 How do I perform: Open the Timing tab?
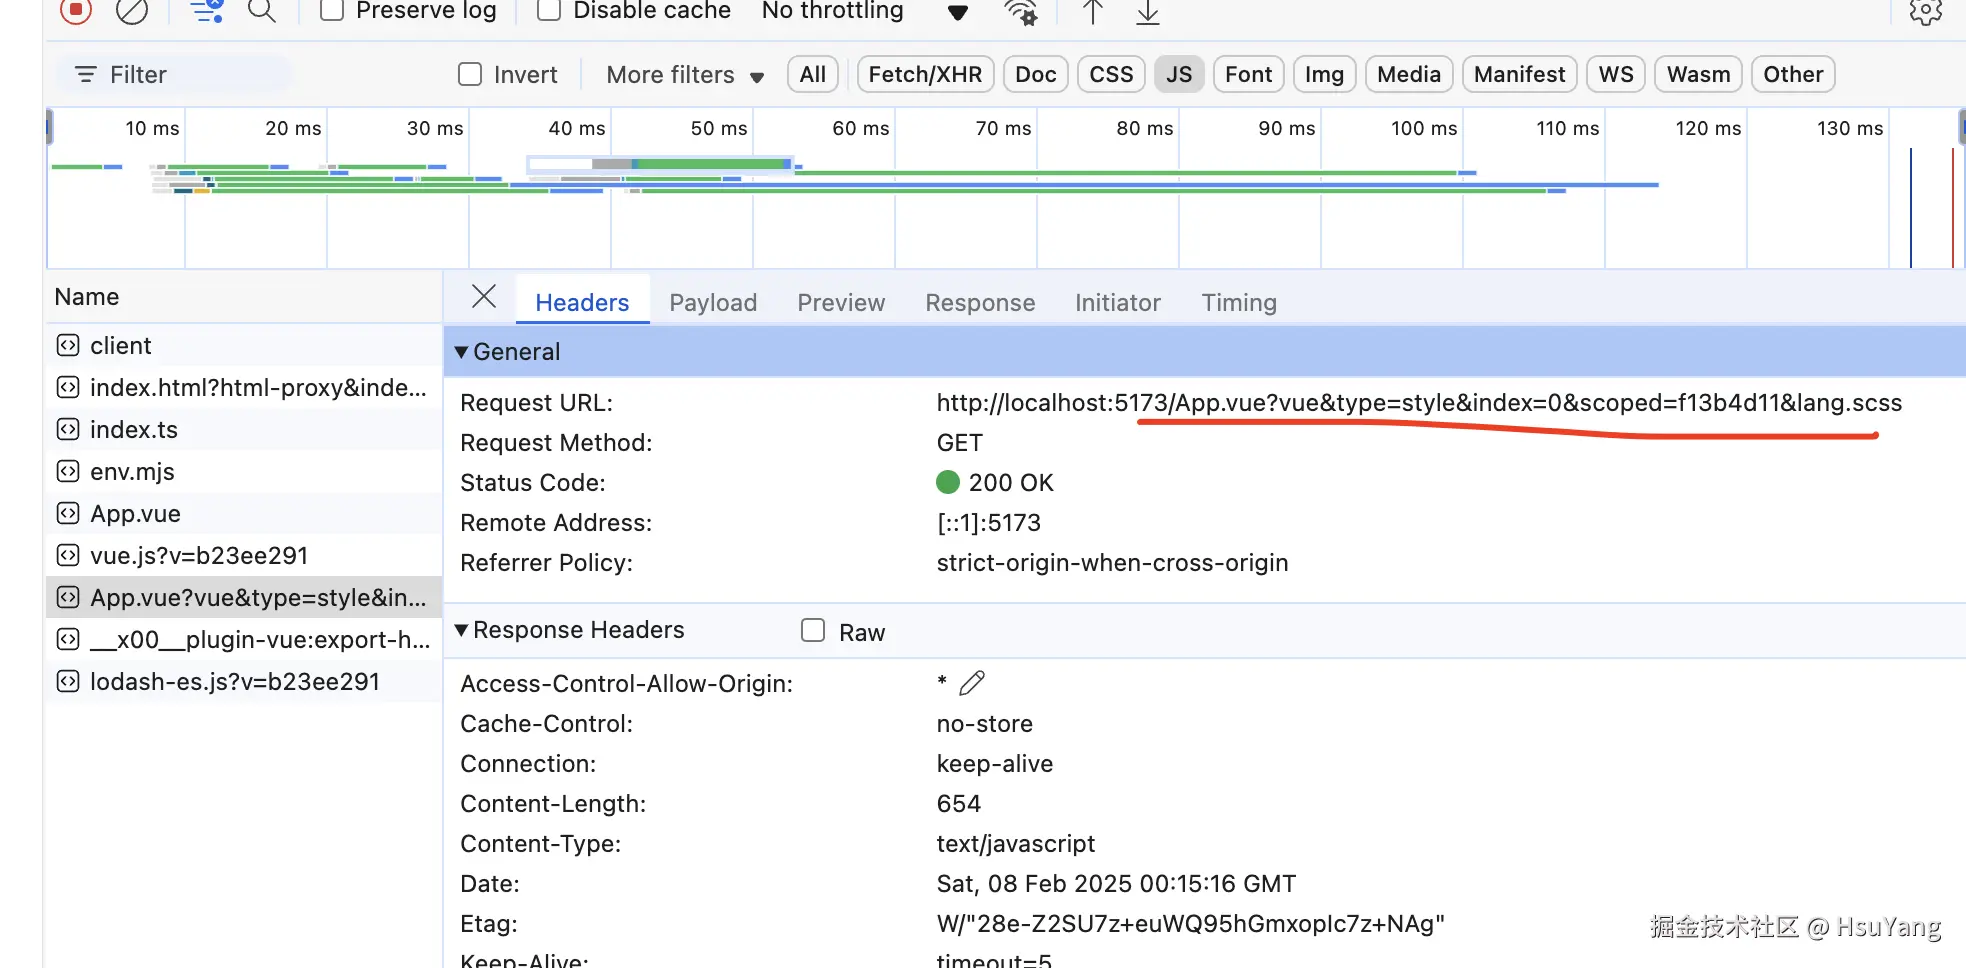click(1239, 302)
